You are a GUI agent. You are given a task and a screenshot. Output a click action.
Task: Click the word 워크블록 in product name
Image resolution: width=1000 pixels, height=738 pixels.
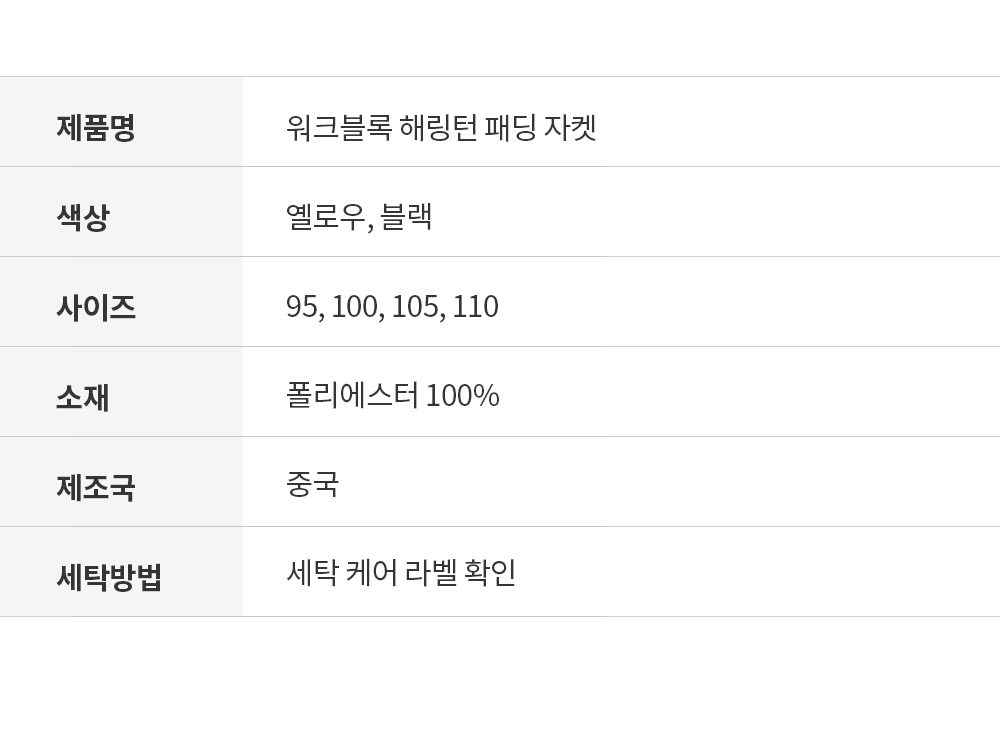[338, 128]
